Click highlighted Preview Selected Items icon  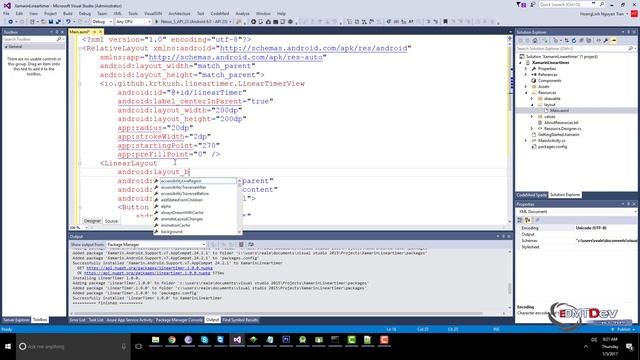614,40
